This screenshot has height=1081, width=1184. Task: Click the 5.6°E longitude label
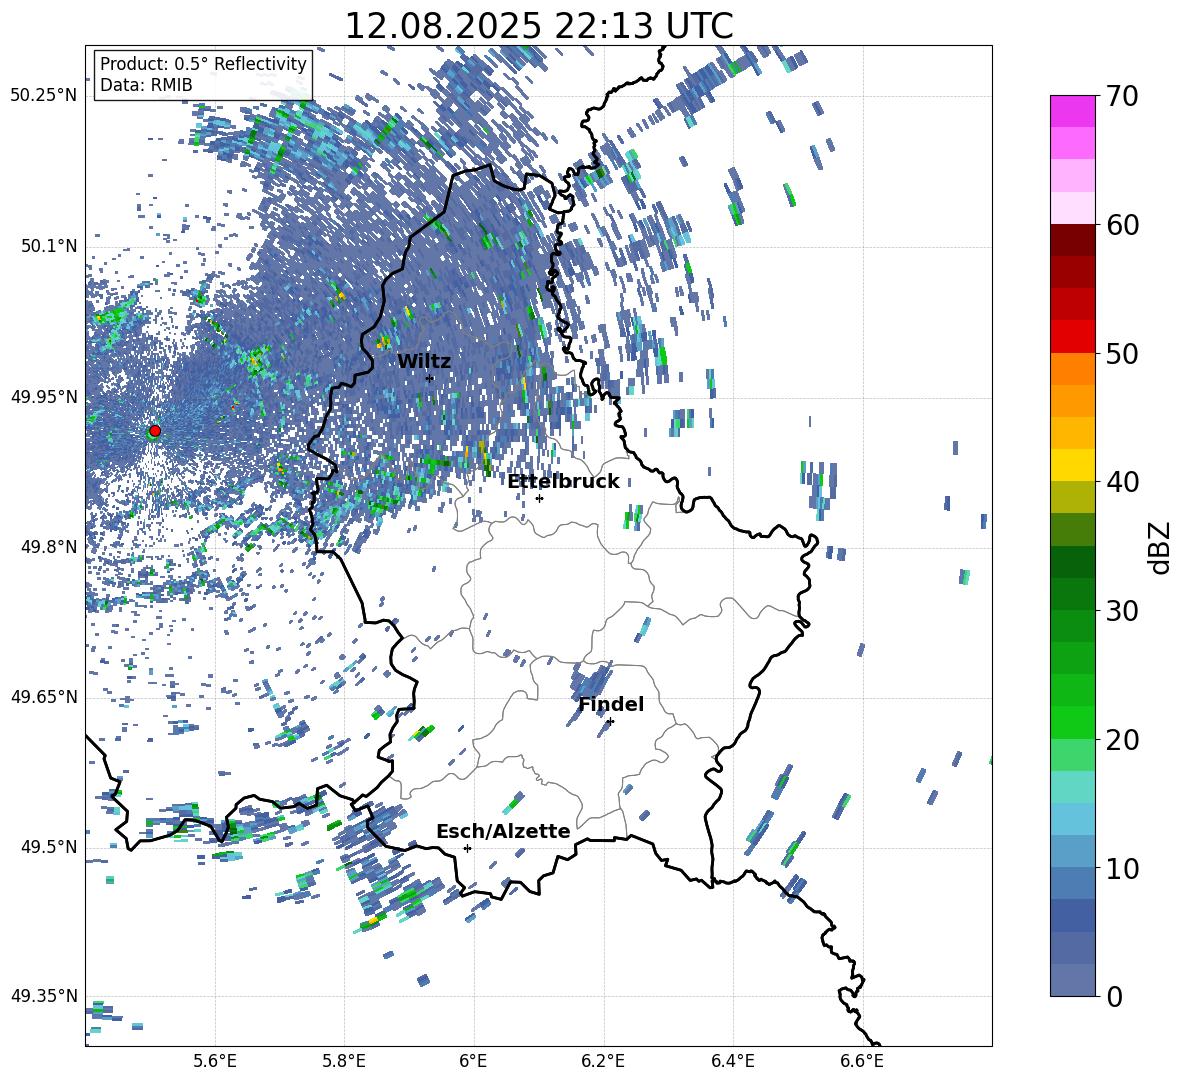(215, 1061)
